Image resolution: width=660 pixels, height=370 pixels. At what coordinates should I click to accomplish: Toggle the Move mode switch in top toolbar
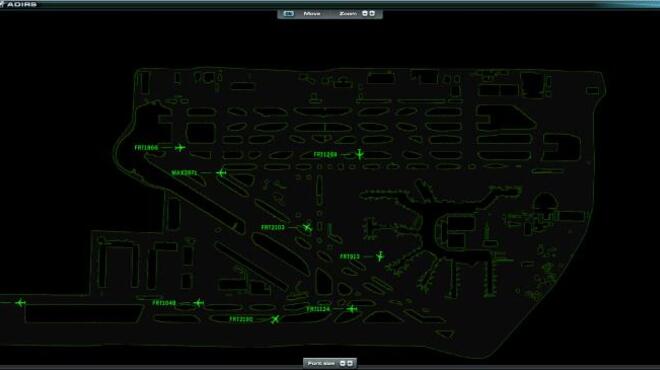(288, 13)
